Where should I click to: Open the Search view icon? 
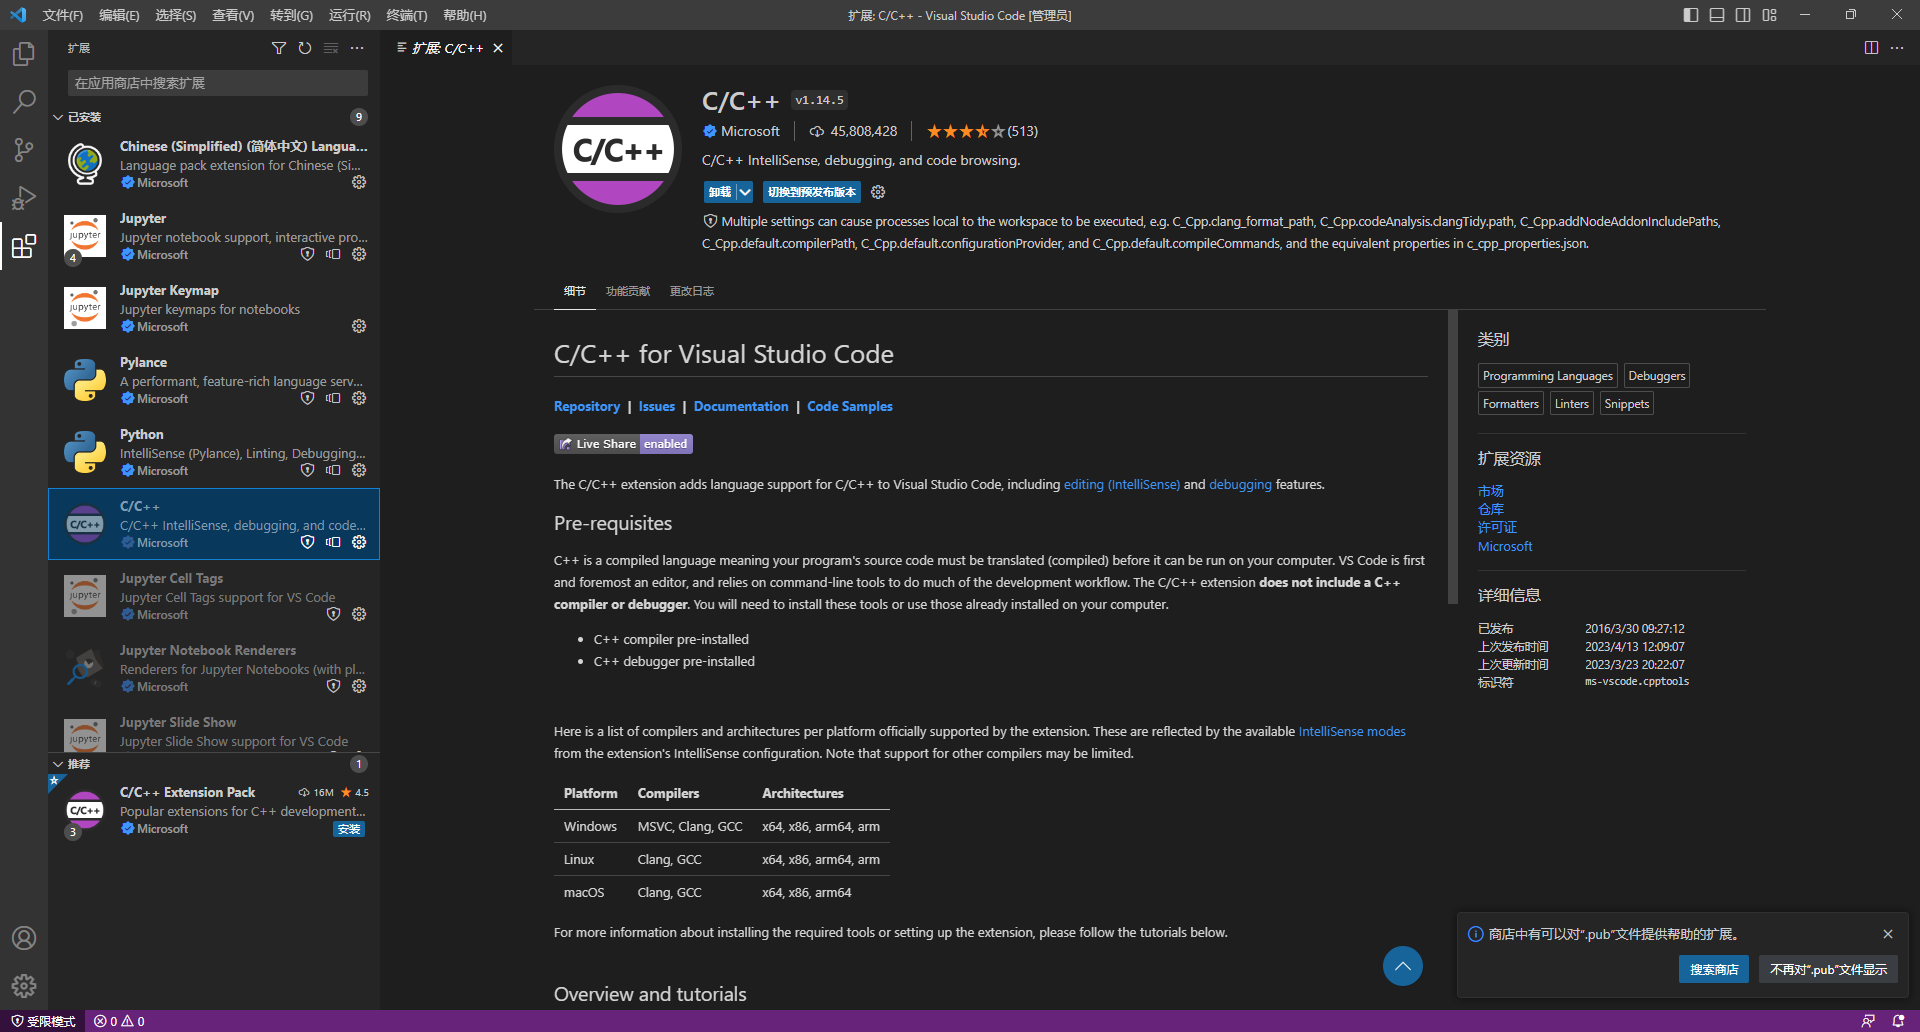[x=24, y=102]
